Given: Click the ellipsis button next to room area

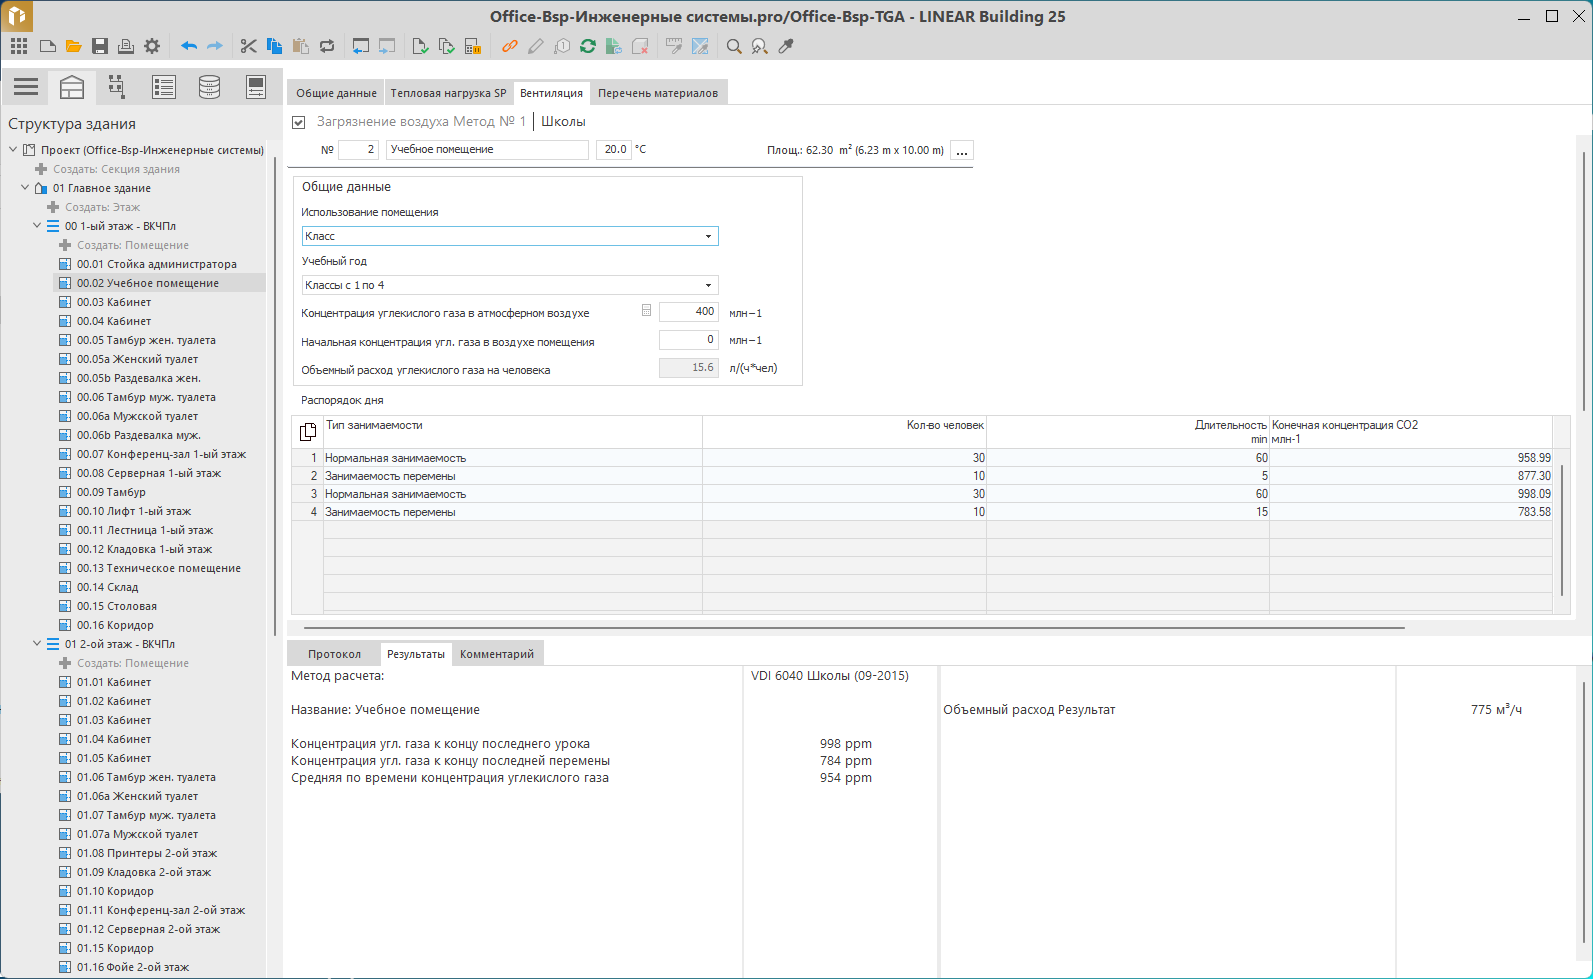Looking at the screenshot, I should tap(961, 151).
